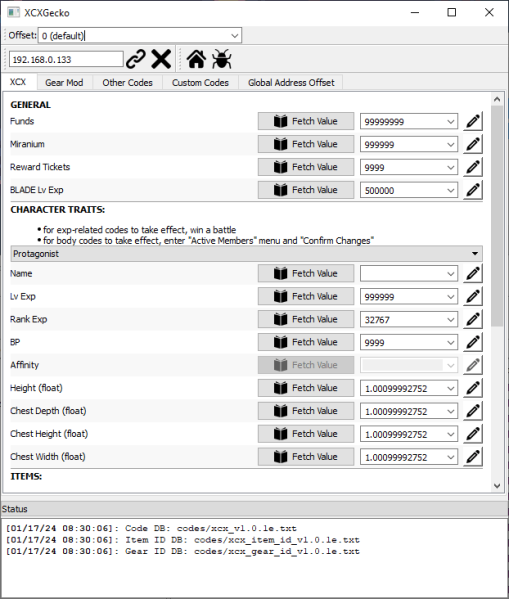Fetch Value for BLADE Lv Exp
The width and height of the screenshot is (509, 599).
point(306,190)
